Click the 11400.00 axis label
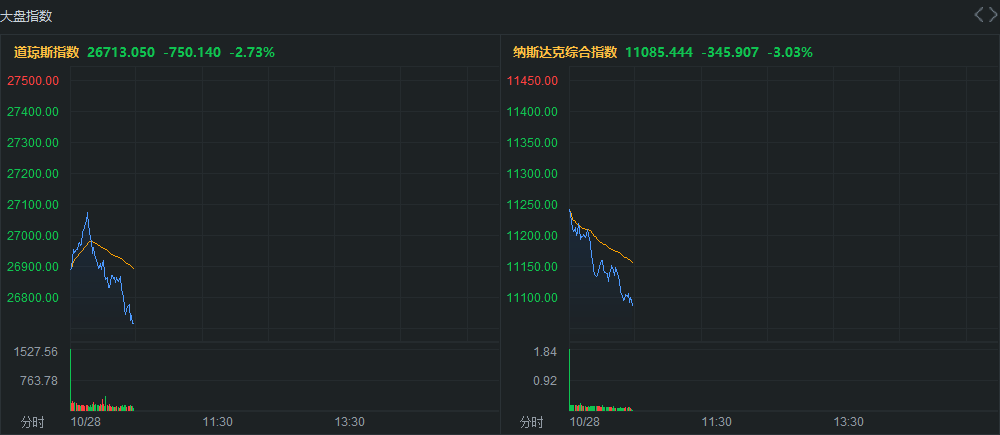This screenshot has height=435, width=1000. (x=532, y=112)
